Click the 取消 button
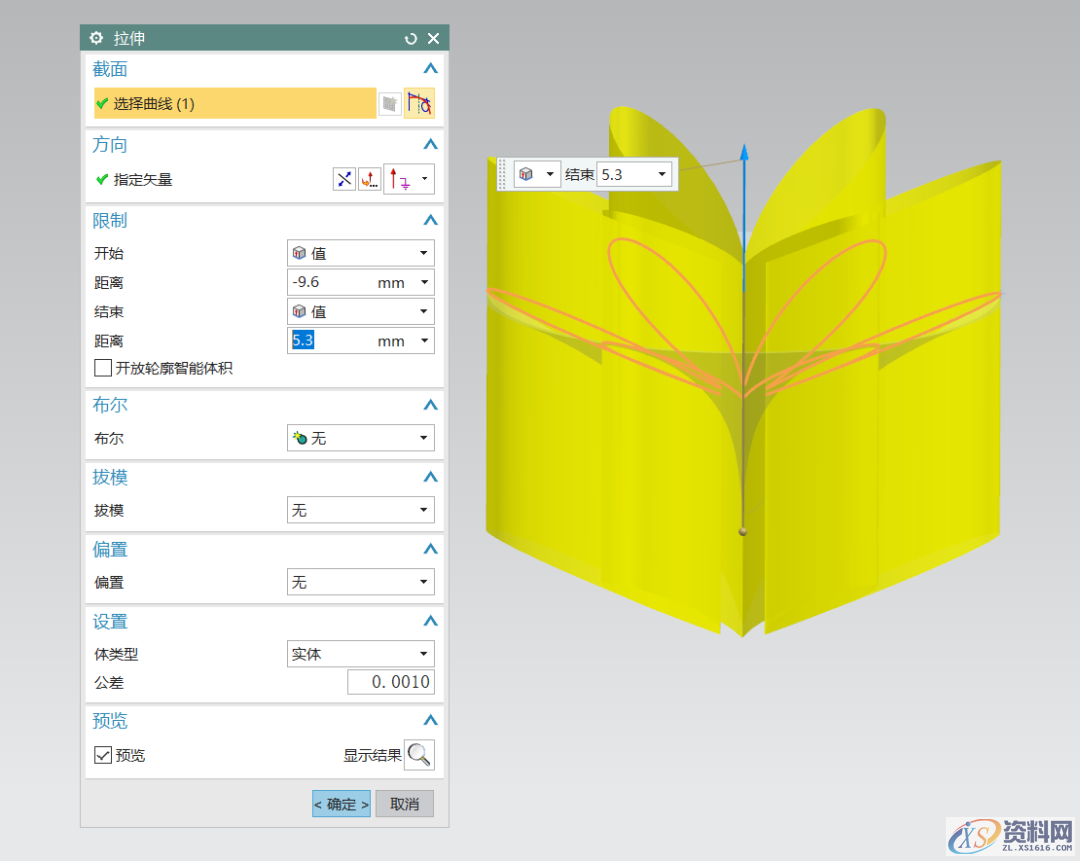 (x=404, y=804)
